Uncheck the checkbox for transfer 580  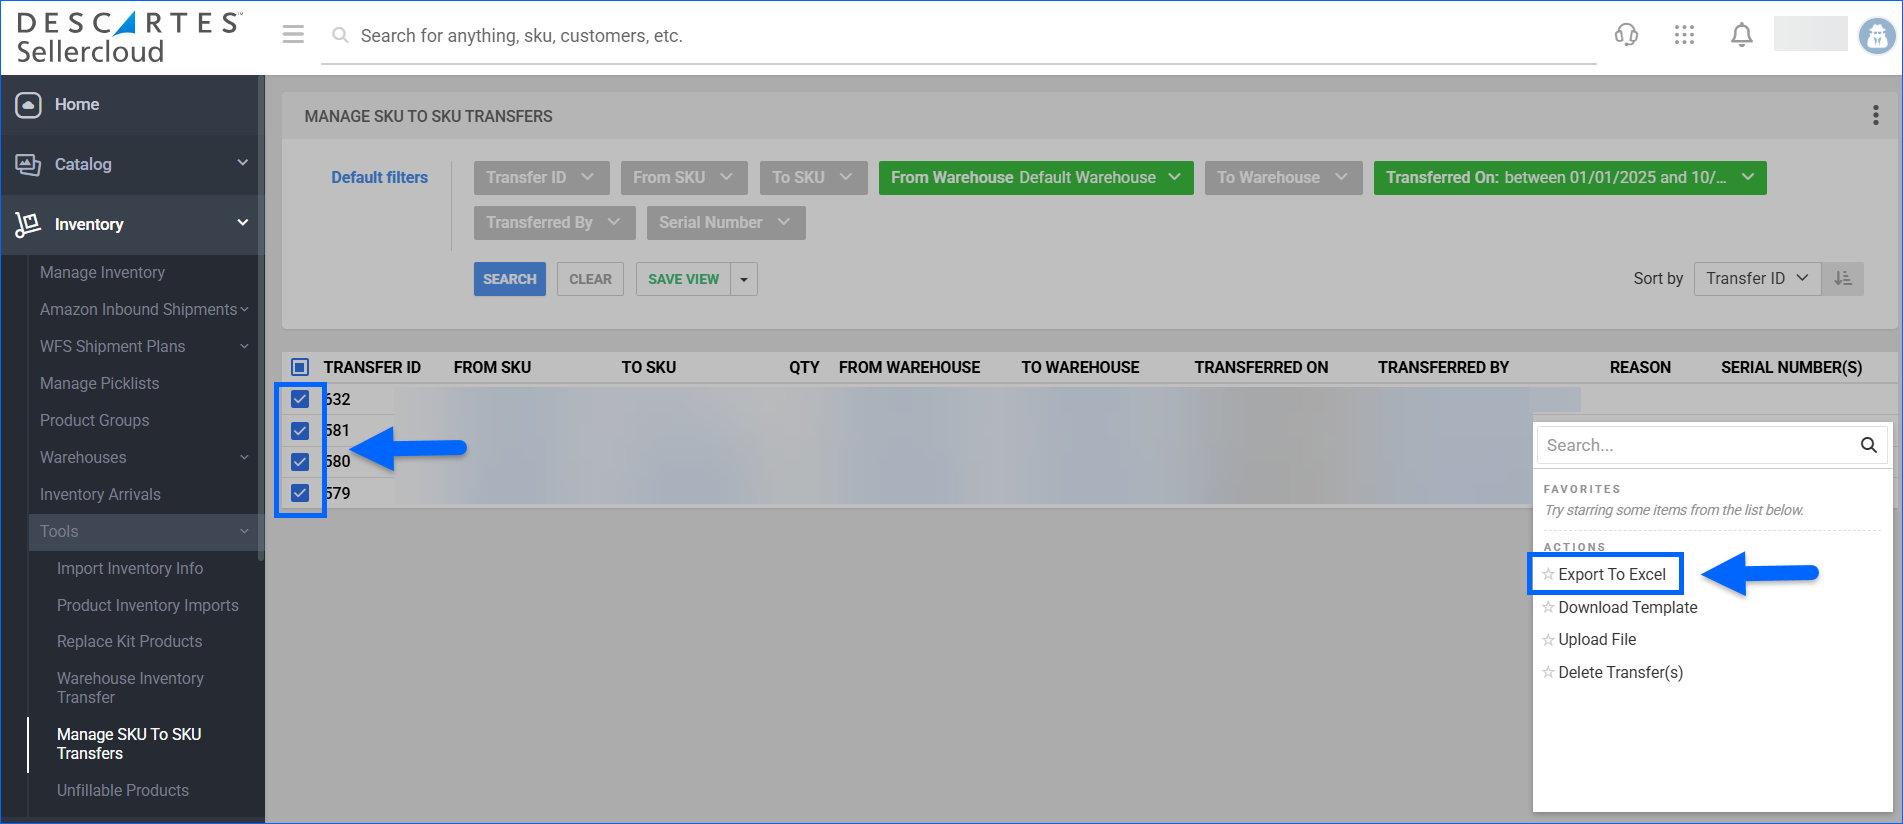(x=300, y=461)
